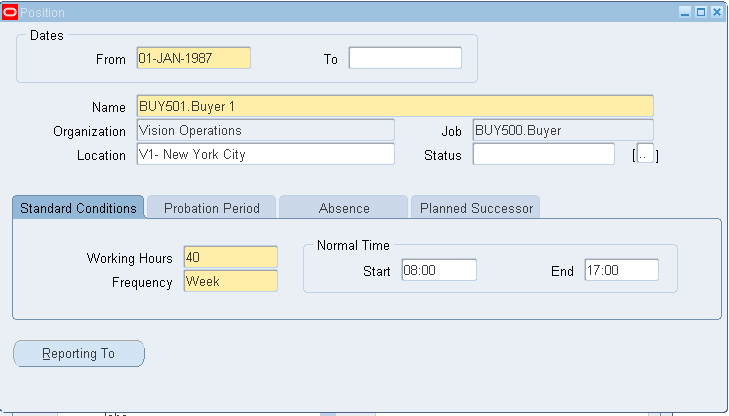The width and height of the screenshot is (729, 416).
Task: Click the red Oracle icon in title bar
Action: pos(10,12)
